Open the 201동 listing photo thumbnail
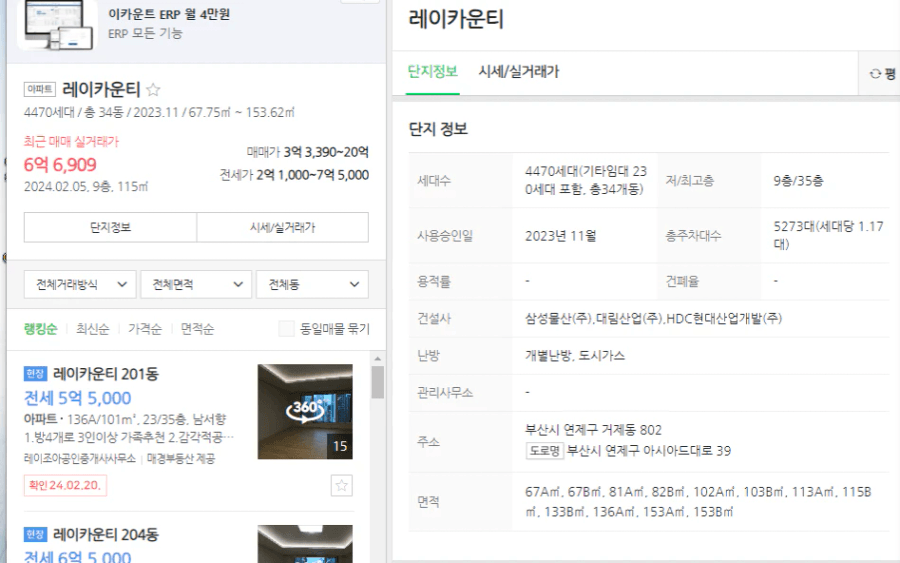The image size is (900, 563). tap(305, 411)
